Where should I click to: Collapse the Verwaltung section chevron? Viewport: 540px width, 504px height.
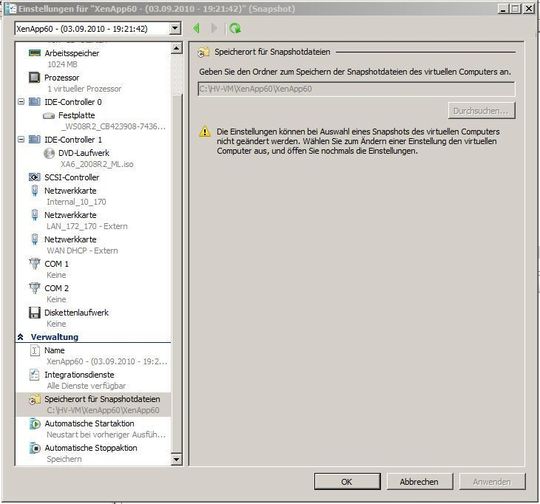coord(20,337)
